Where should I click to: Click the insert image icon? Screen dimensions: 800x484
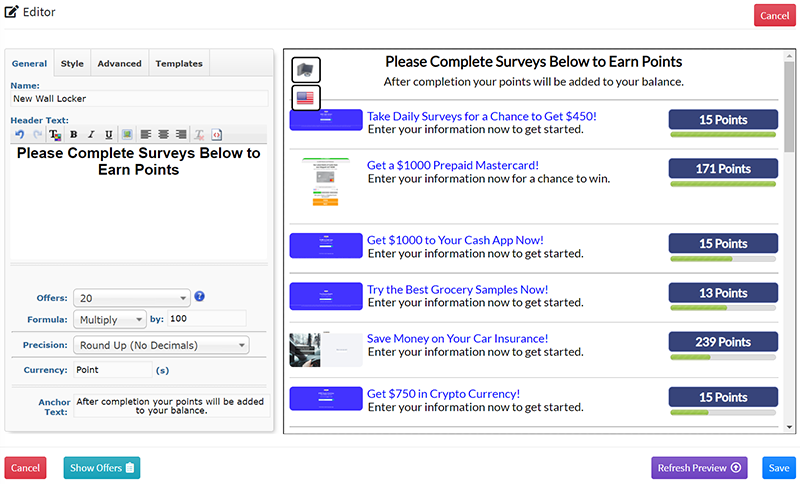[x=126, y=134]
